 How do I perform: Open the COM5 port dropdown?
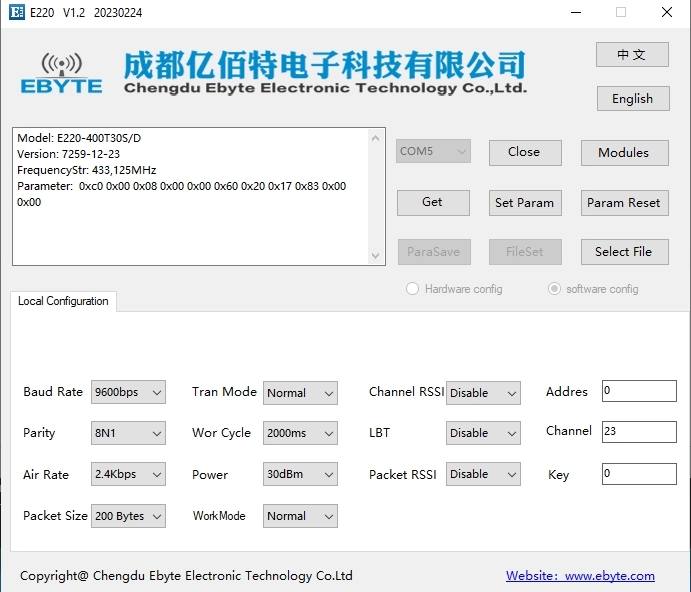(x=433, y=151)
